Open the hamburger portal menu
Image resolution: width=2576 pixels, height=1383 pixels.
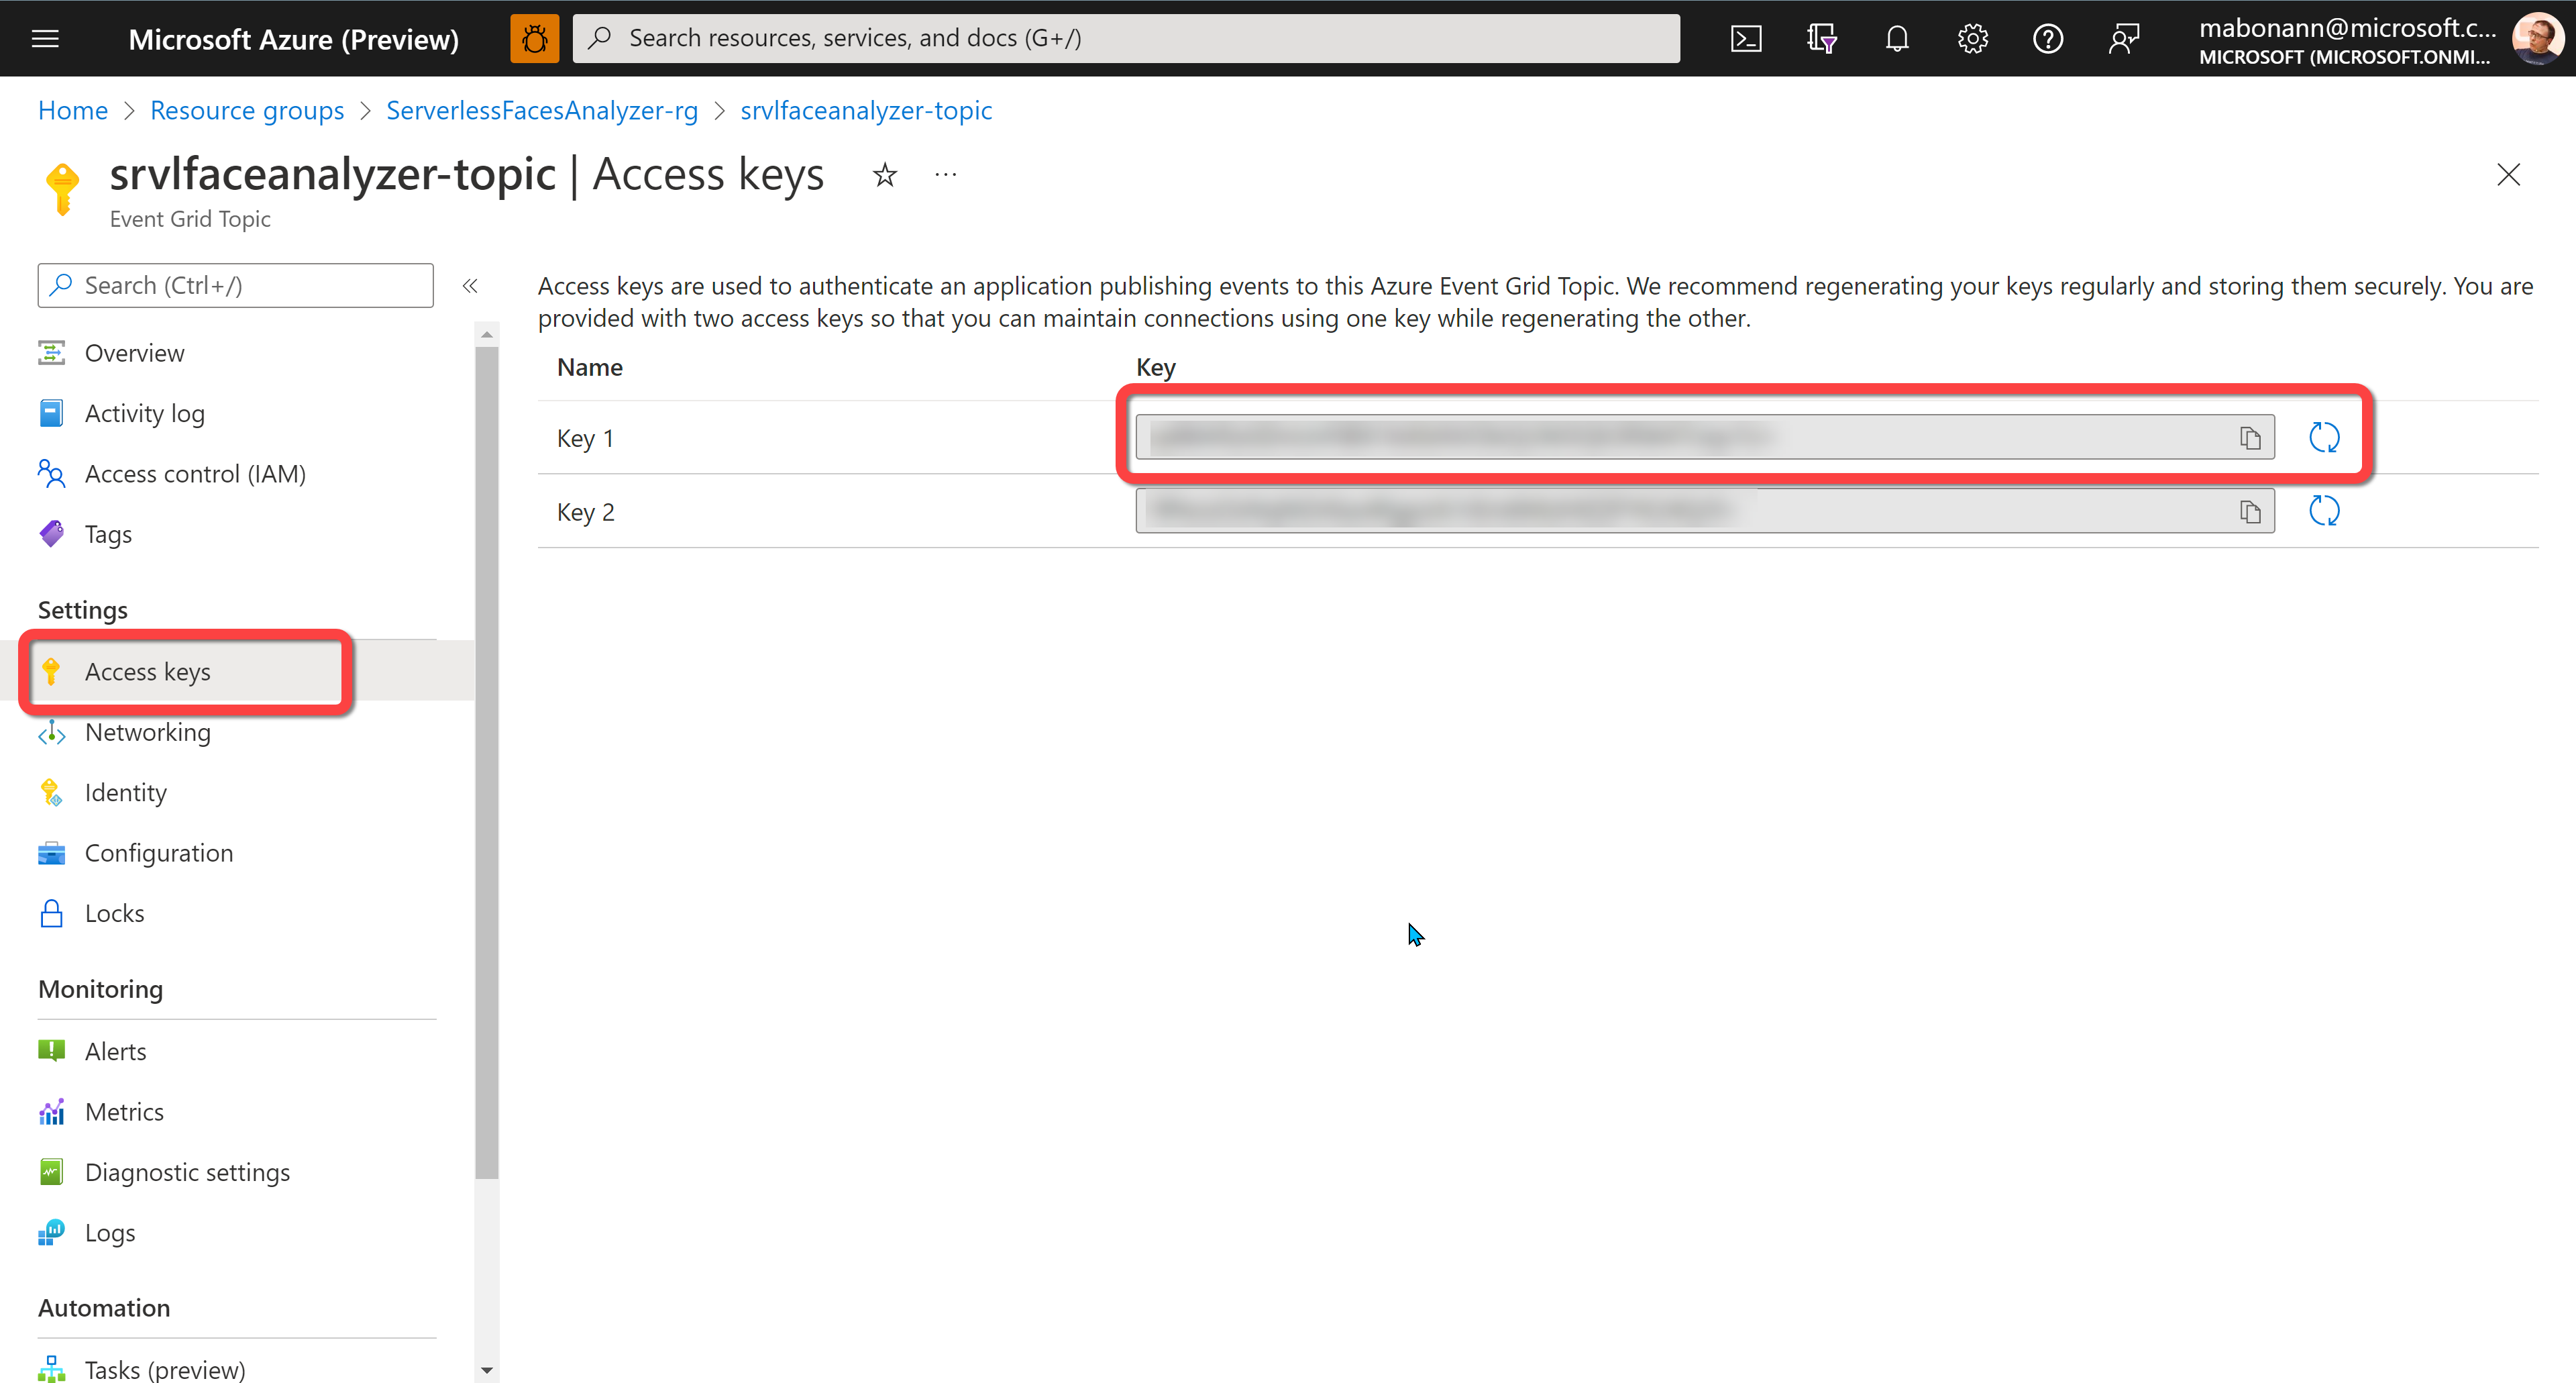(46, 39)
